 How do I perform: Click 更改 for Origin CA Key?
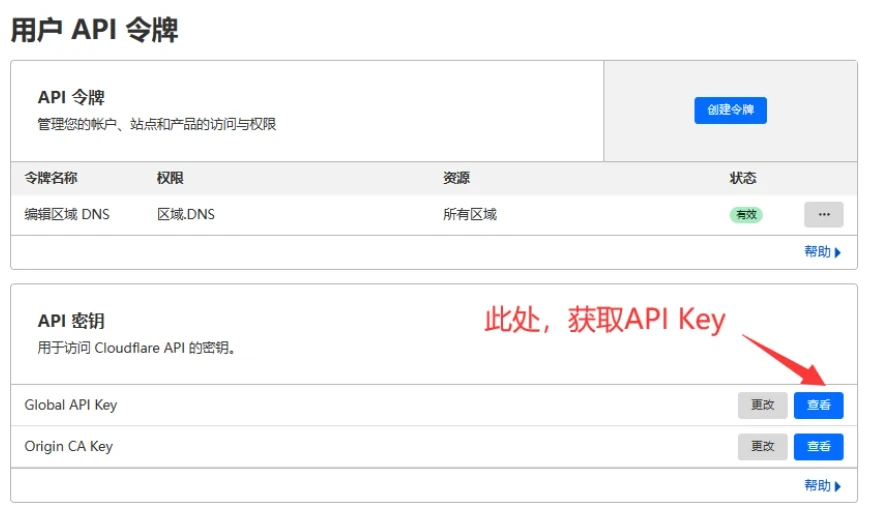[762, 447]
